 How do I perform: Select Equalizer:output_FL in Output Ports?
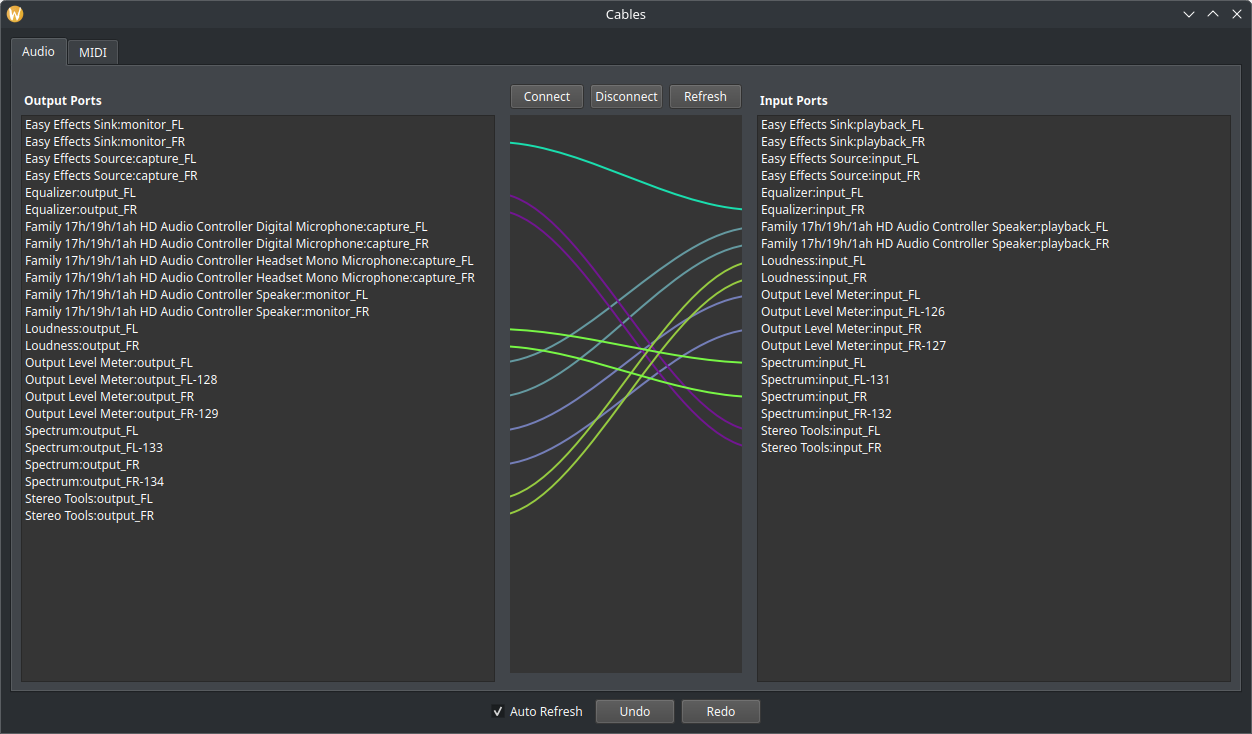[x=80, y=193]
